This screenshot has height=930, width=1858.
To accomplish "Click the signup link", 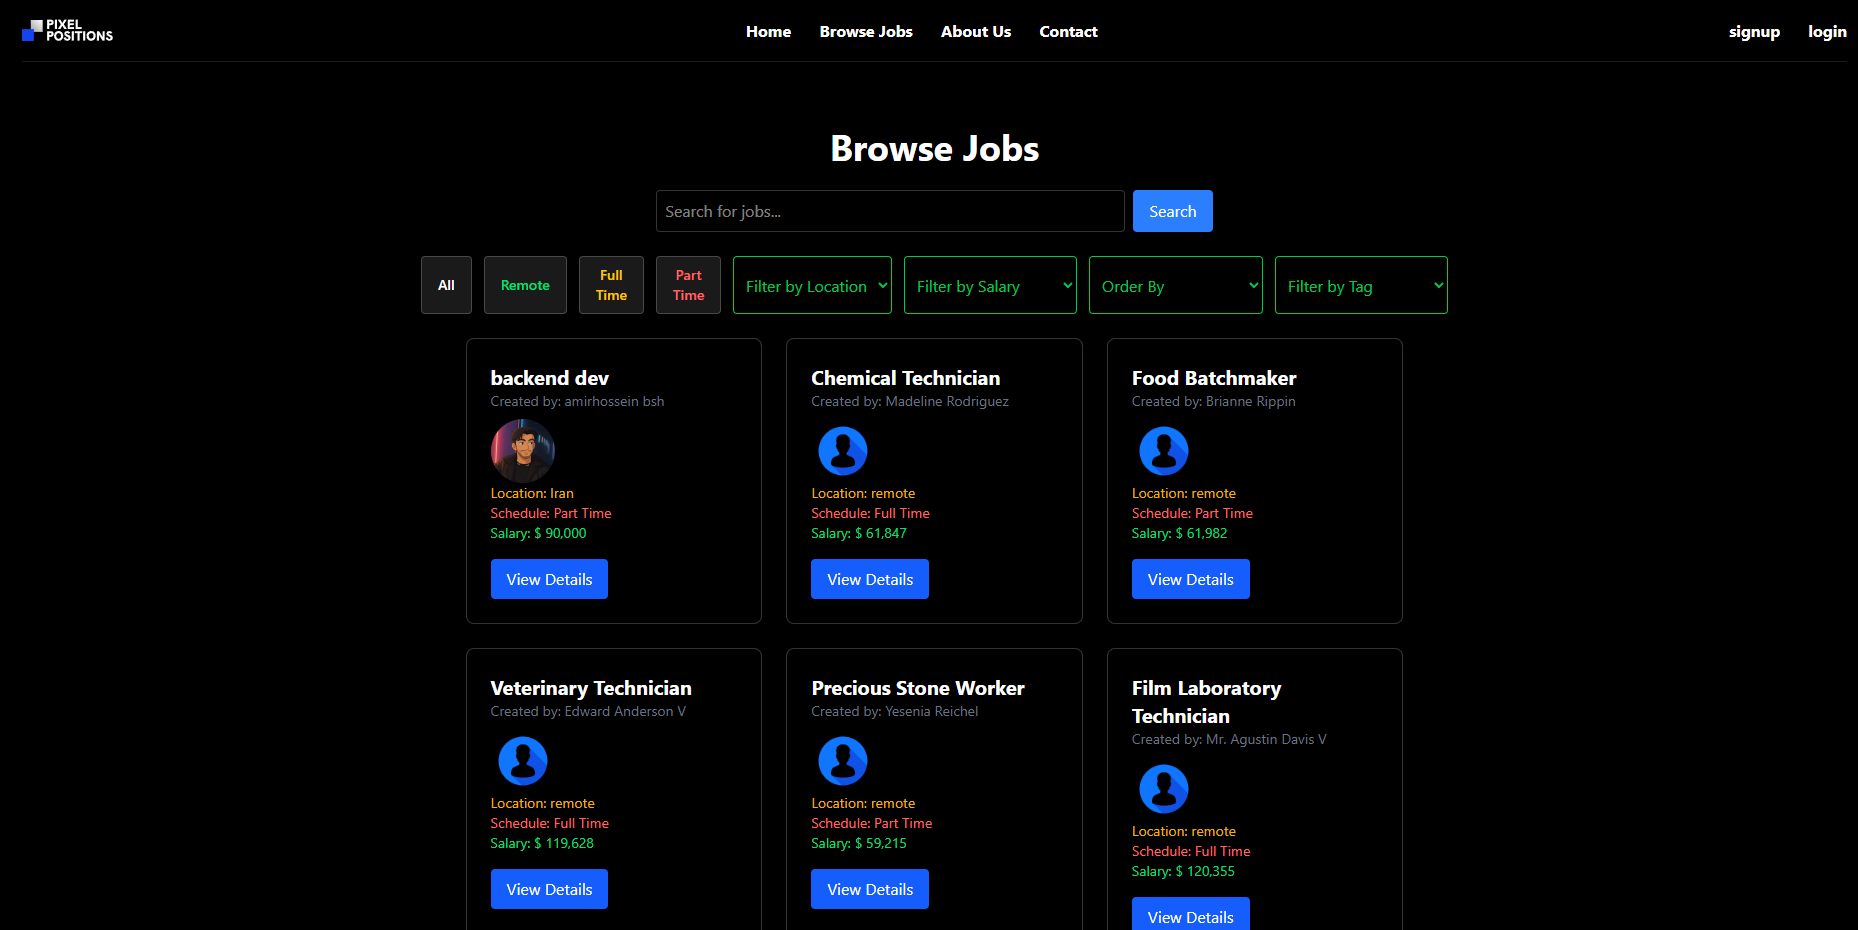I will click(x=1754, y=32).
